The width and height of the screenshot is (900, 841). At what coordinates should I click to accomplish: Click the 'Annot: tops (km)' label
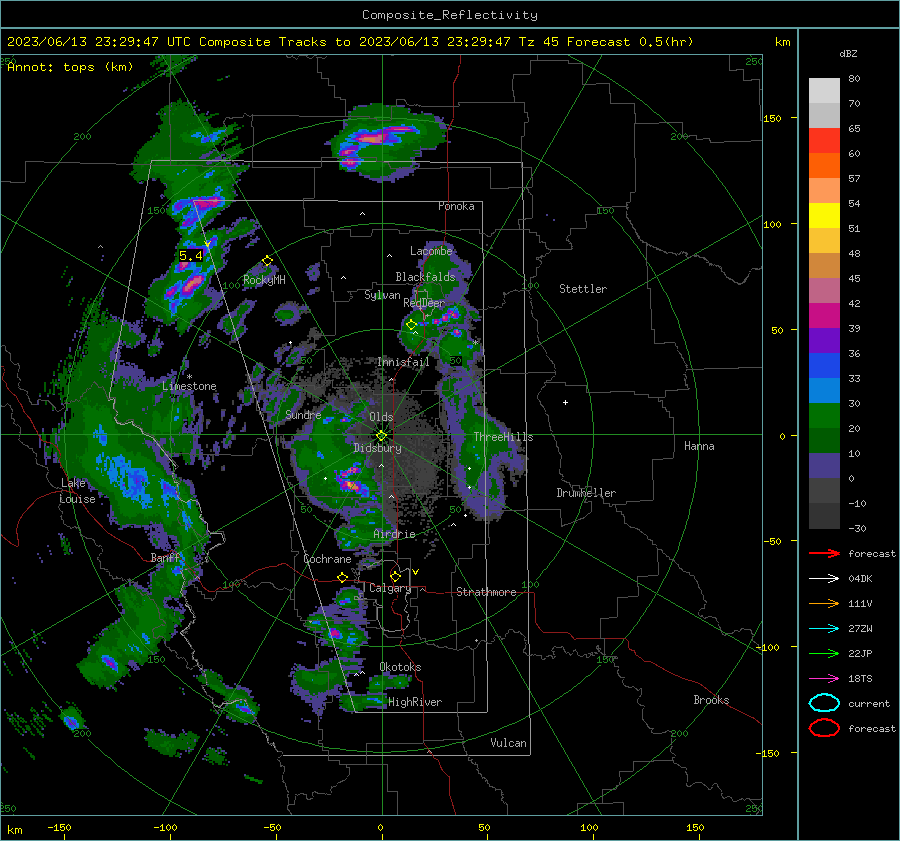[70, 67]
